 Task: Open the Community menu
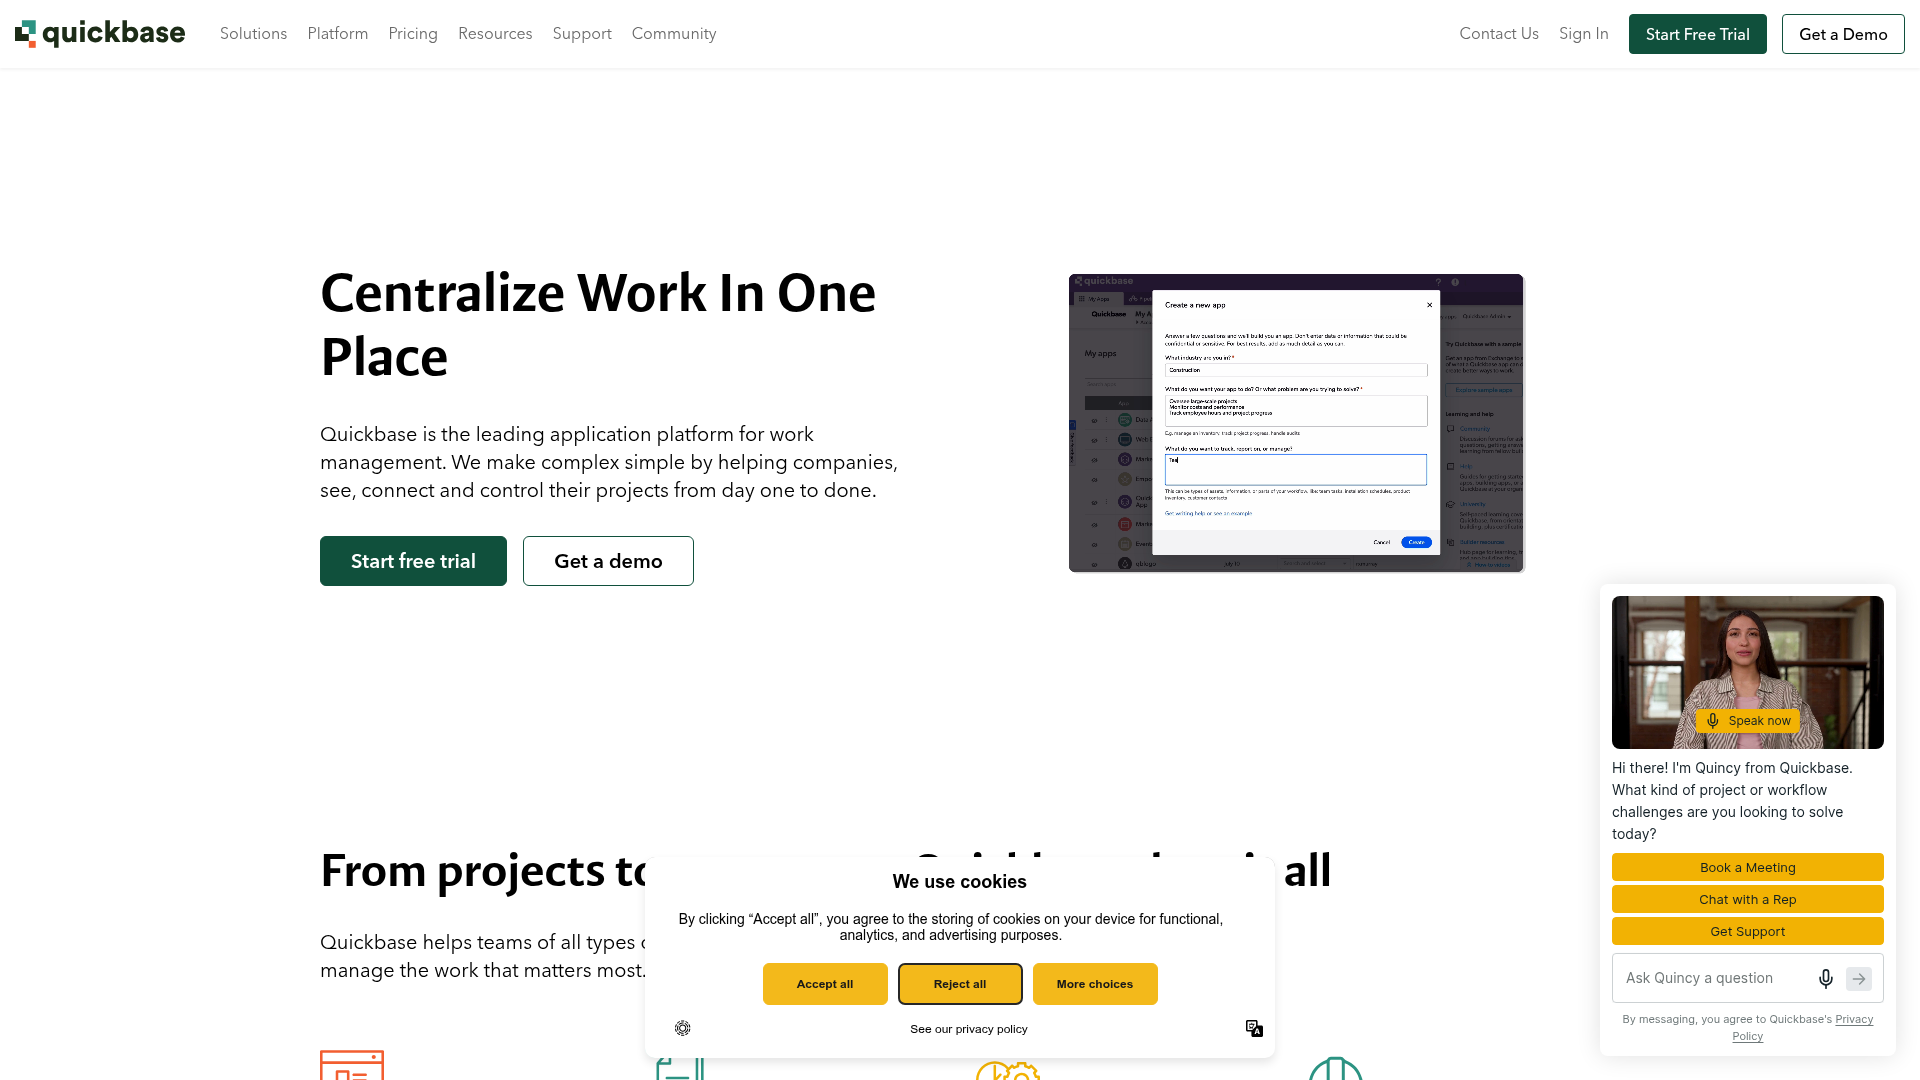[x=674, y=34]
